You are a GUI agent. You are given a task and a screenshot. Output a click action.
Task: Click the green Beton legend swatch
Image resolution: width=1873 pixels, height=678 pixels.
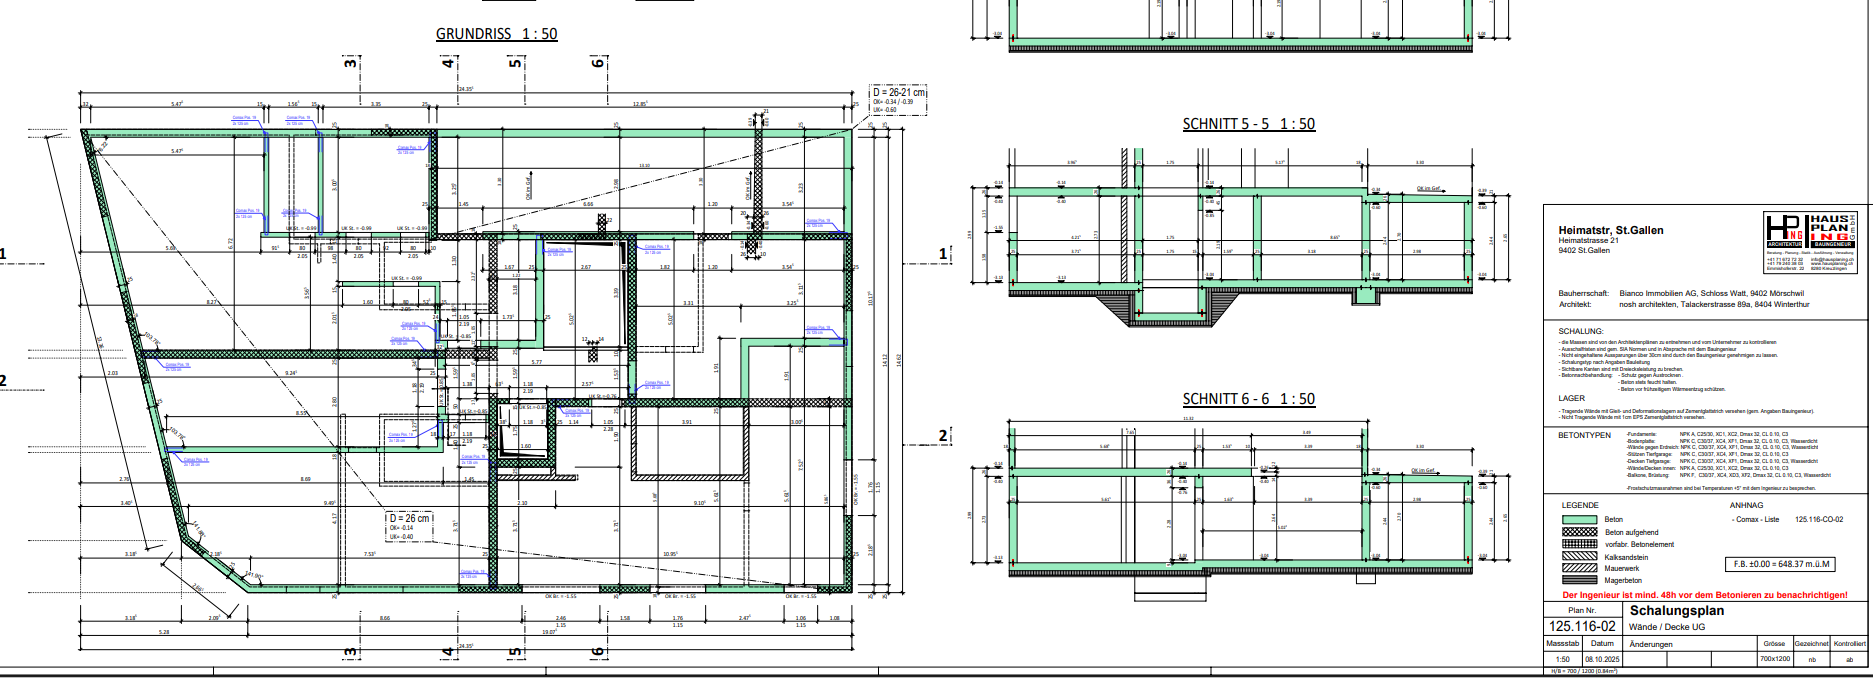click(x=1580, y=520)
